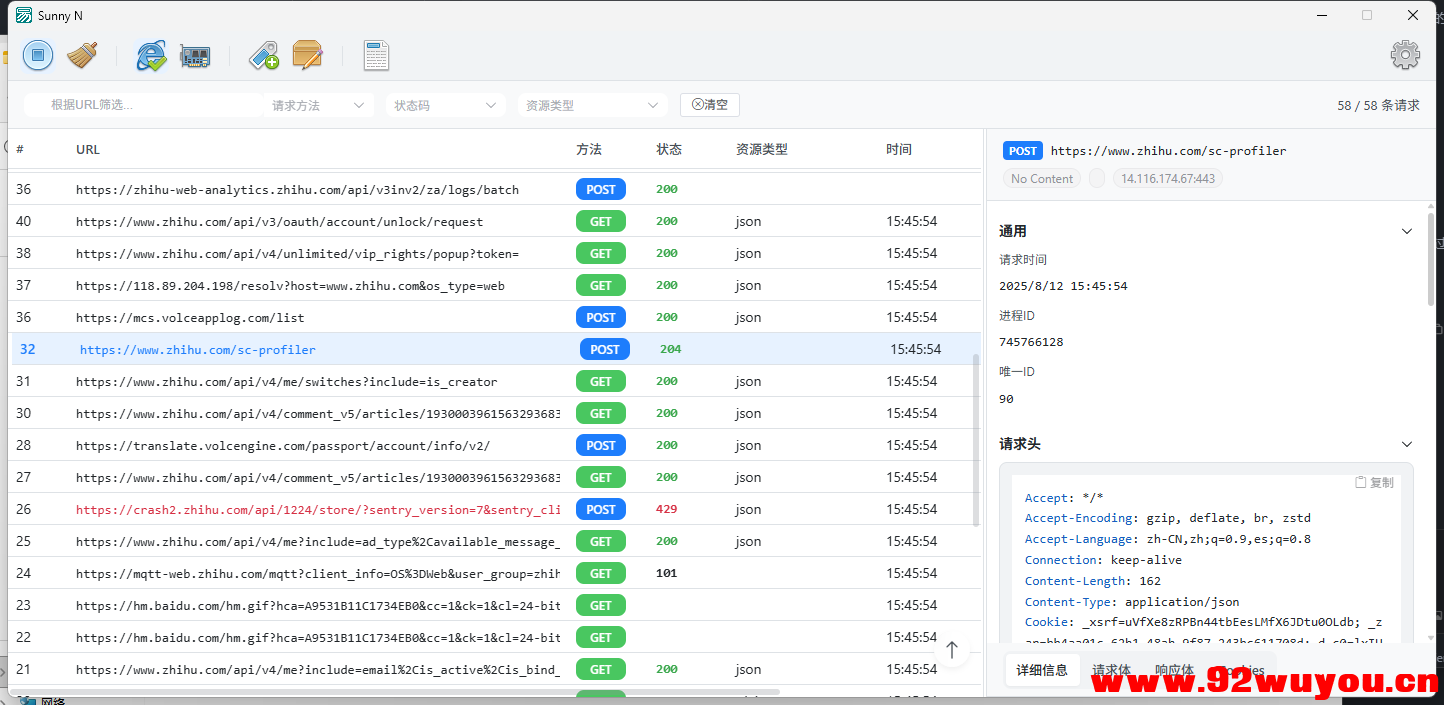Select the 请求体 tab
This screenshot has width=1444, height=705.
click(1110, 671)
